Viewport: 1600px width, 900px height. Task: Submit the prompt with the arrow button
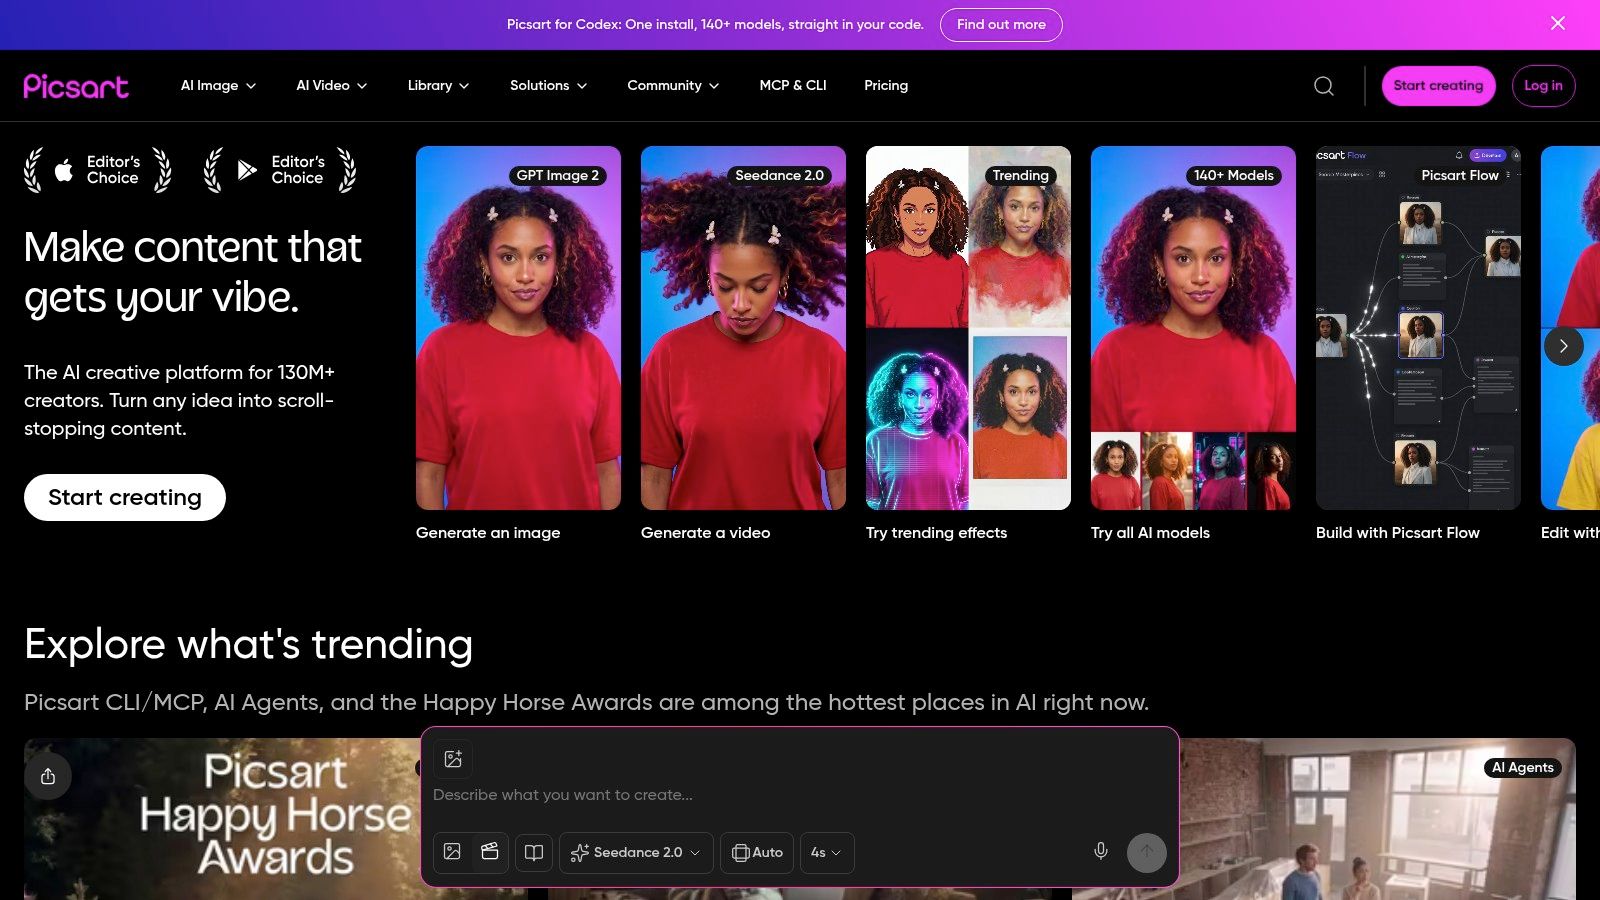coord(1147,853)
